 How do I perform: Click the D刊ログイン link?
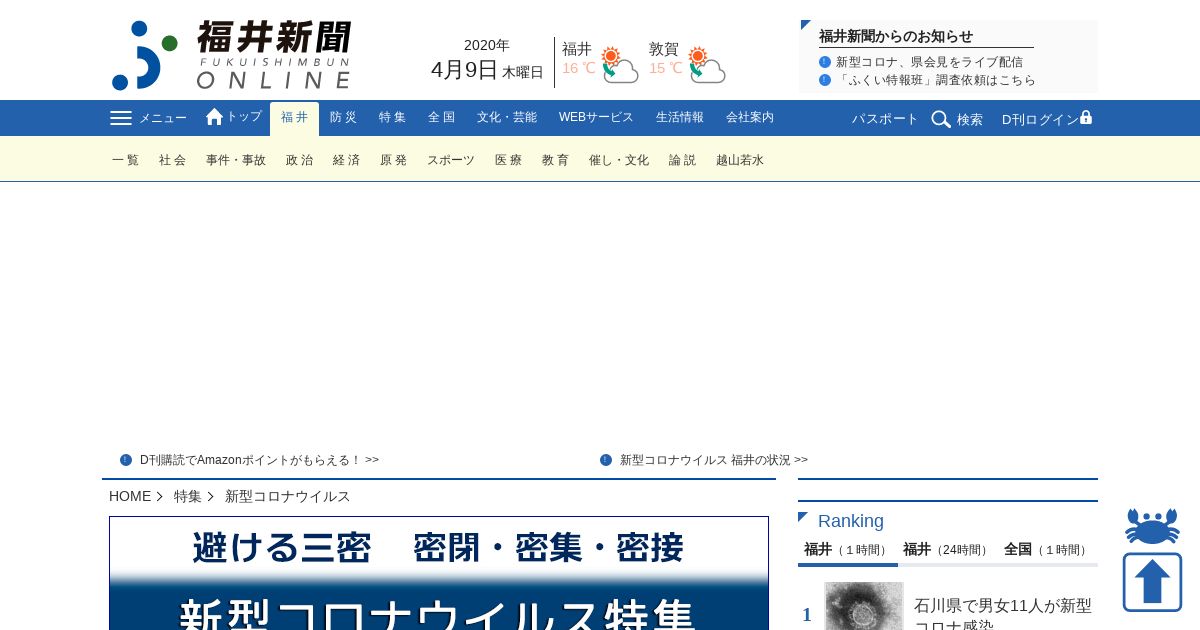click(x=1040, y=119)
